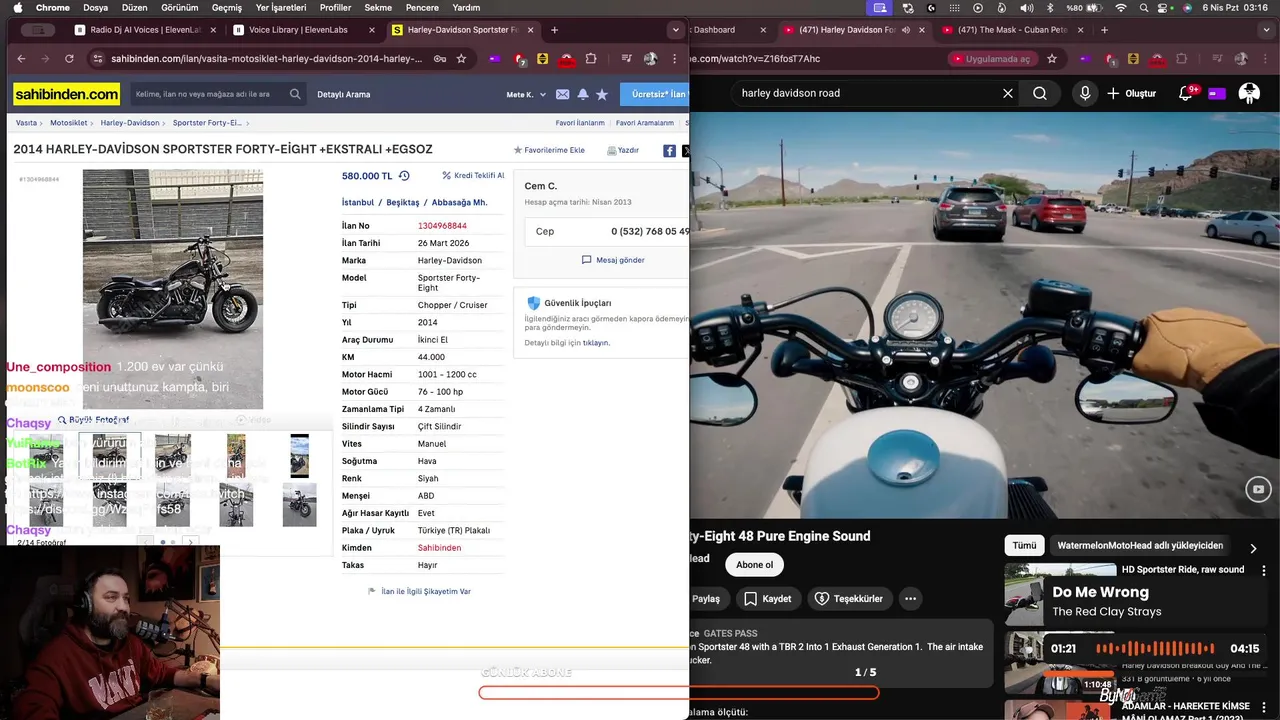Image resolution: width=1280 pixels, height=720 pixels.
Task: Select the Tümü filter chip
Action: (1024, 546)
